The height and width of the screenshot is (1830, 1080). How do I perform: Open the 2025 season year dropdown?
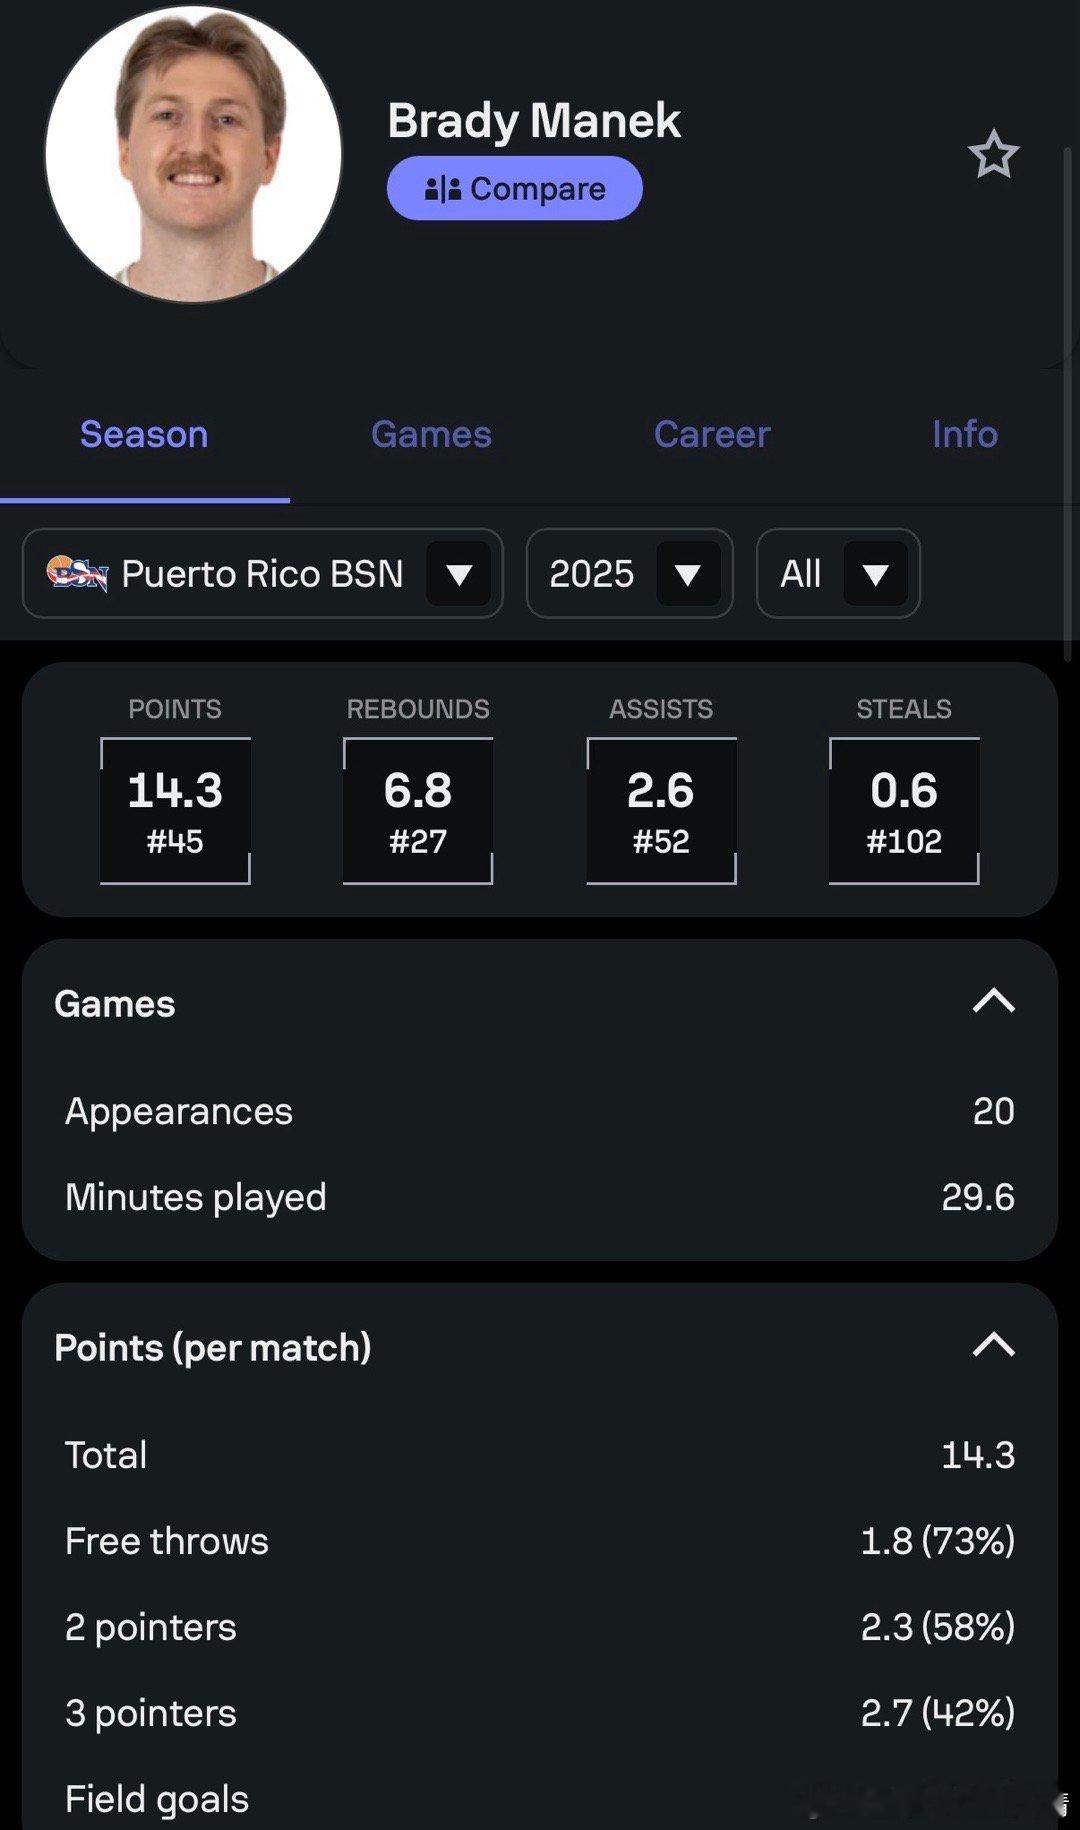(687, 574)
